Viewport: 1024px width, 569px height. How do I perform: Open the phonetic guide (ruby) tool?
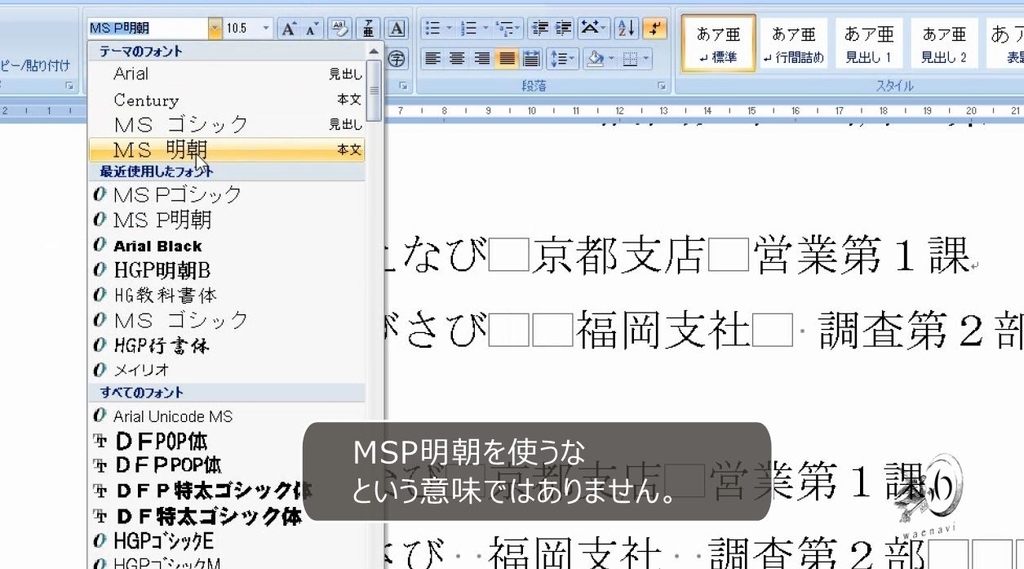pyautogui.click(x=369, y=29)
